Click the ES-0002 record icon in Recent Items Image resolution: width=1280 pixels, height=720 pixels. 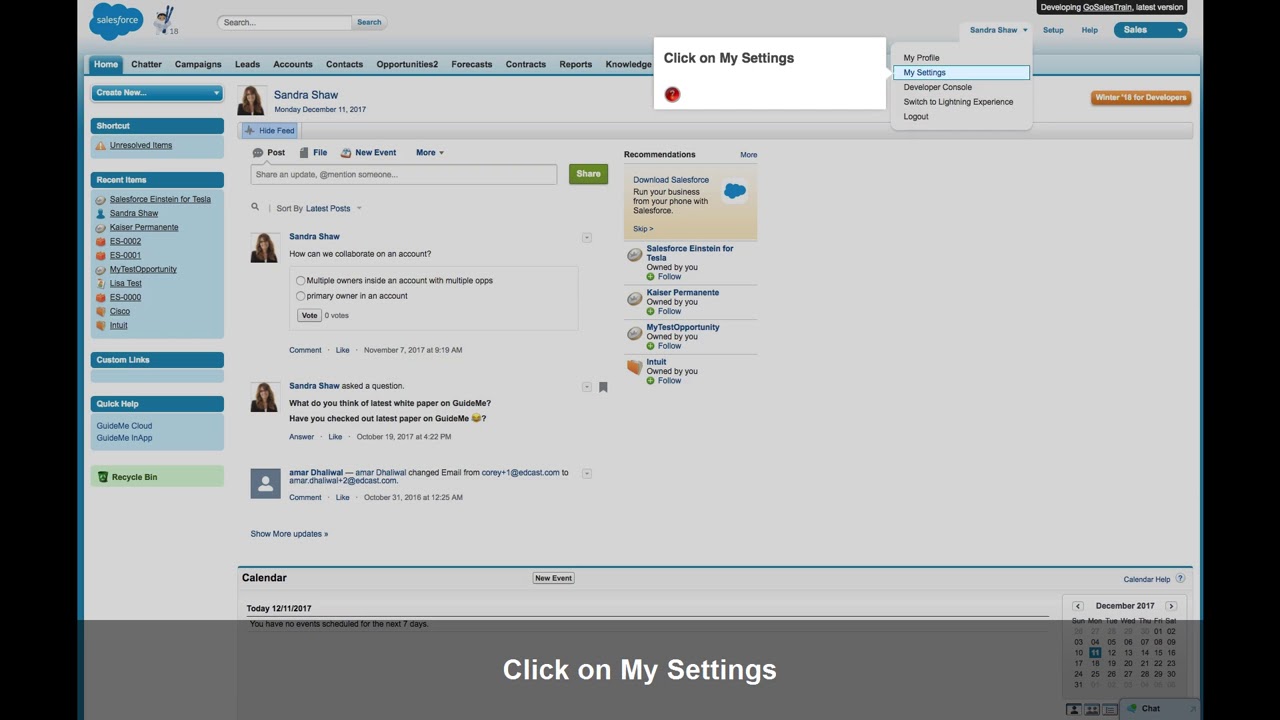pyautogui.click(x=100, y=241)
